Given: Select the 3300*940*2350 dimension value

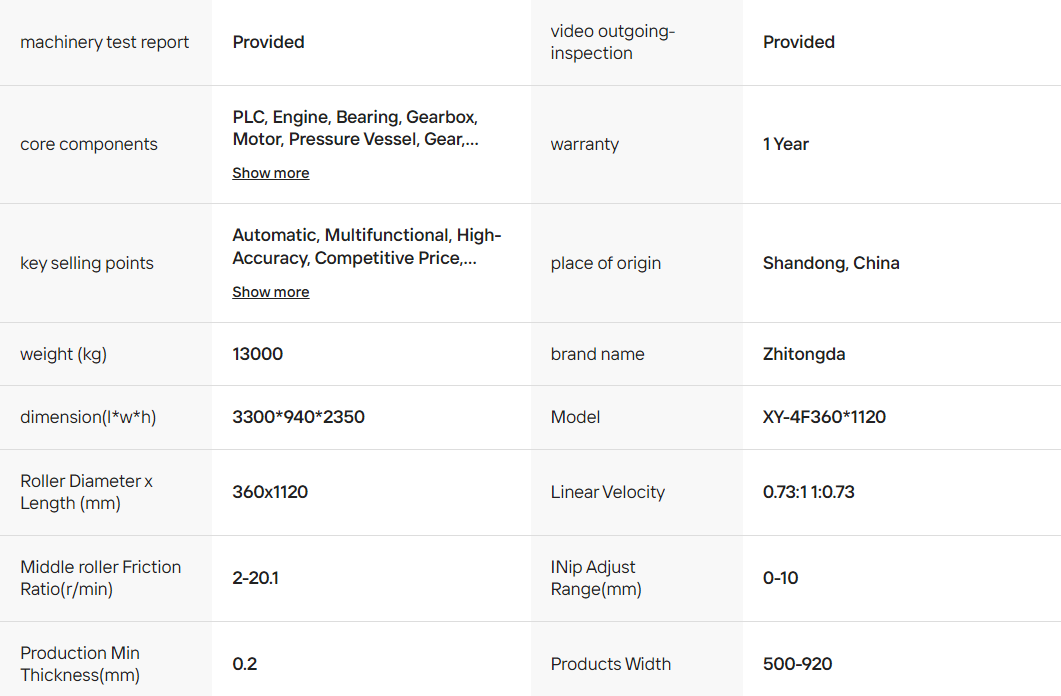Looking at the screenshot, I should click(x=298, y=417).
